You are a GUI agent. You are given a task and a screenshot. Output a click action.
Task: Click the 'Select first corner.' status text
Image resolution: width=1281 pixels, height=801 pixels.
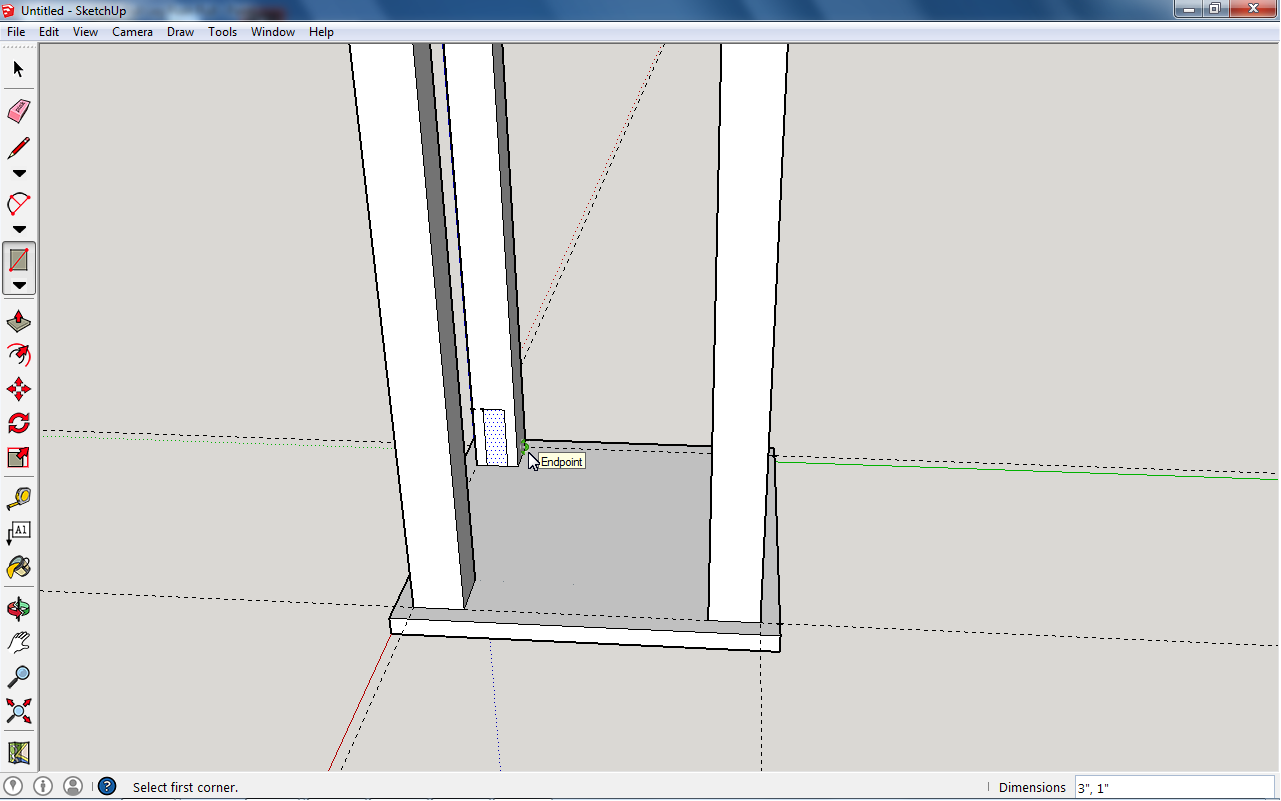(x=186, y=788)
